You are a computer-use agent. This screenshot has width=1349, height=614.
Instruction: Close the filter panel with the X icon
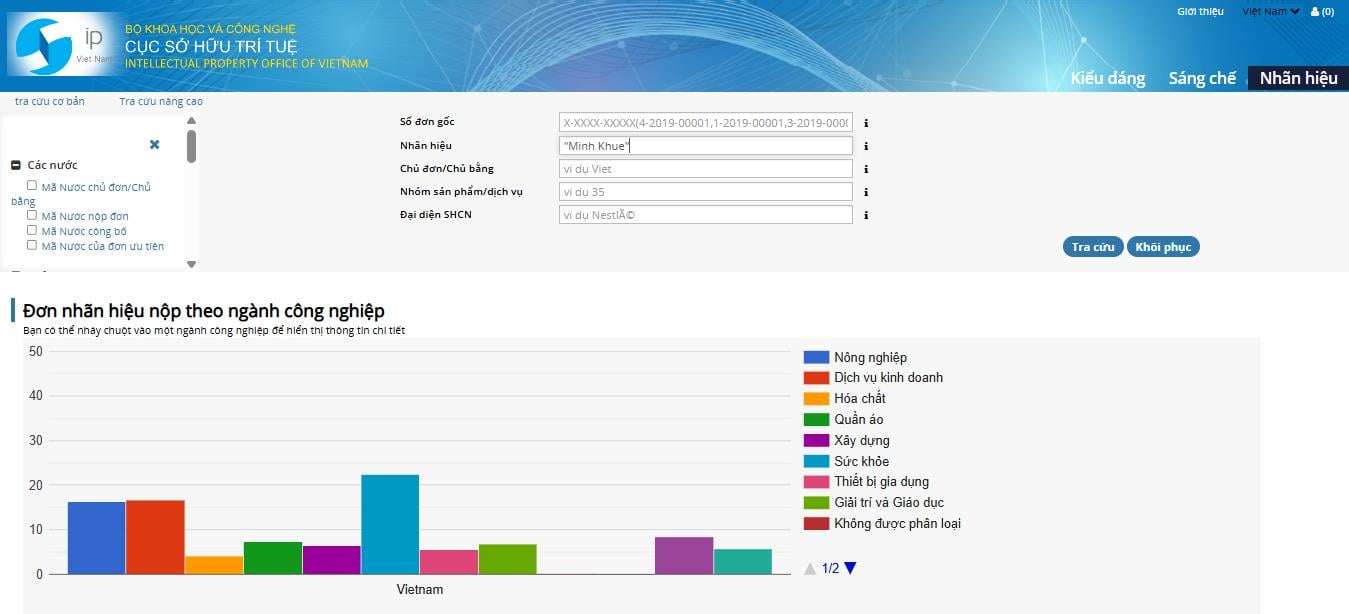coord(154,144)
